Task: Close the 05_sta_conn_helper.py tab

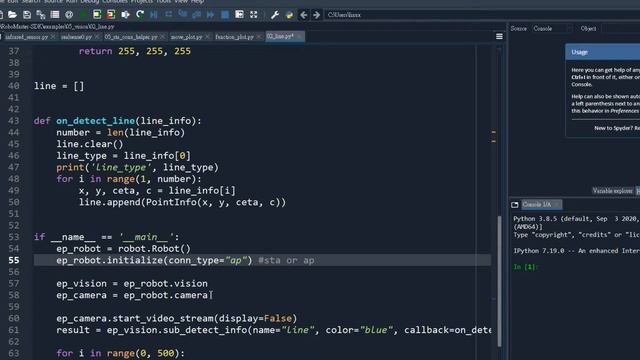Action: coord(162,37)
